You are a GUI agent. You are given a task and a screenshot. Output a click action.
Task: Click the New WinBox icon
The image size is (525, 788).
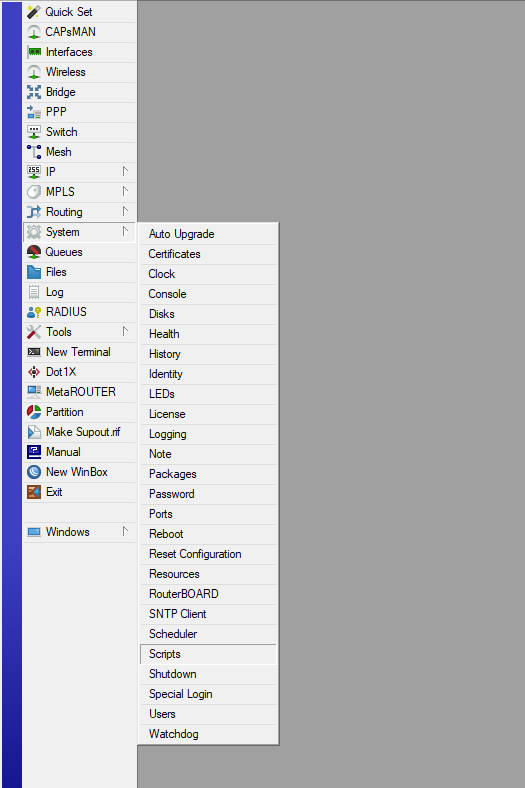[34, 472]
